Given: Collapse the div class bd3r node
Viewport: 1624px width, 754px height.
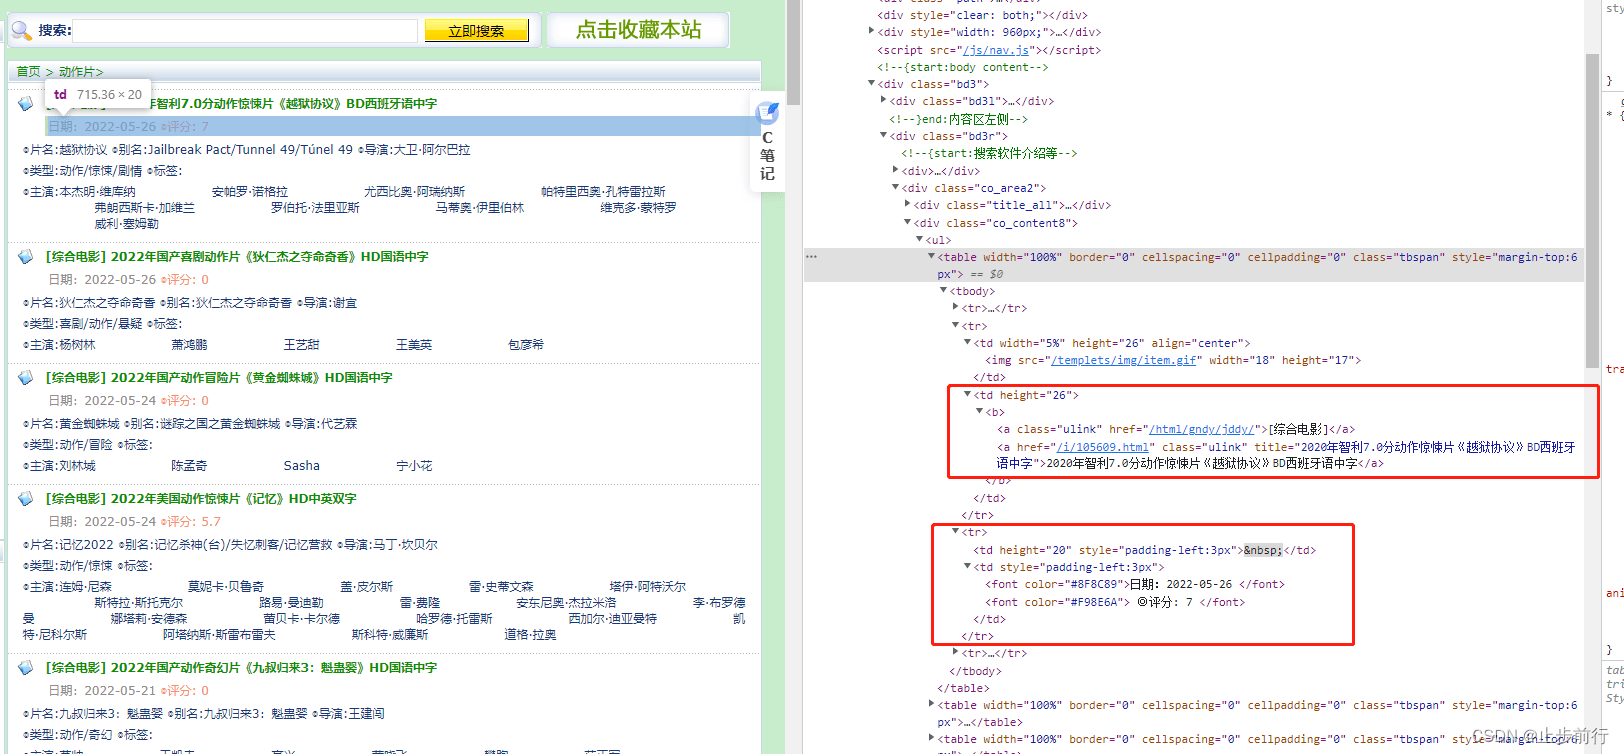Looking at the screenshot, I should 883,136.
